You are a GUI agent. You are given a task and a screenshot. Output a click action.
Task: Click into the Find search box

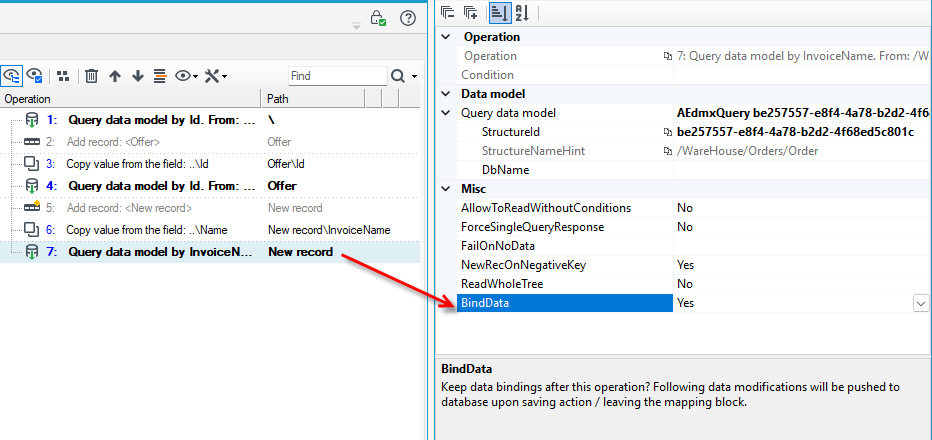(x=338, y=76)
